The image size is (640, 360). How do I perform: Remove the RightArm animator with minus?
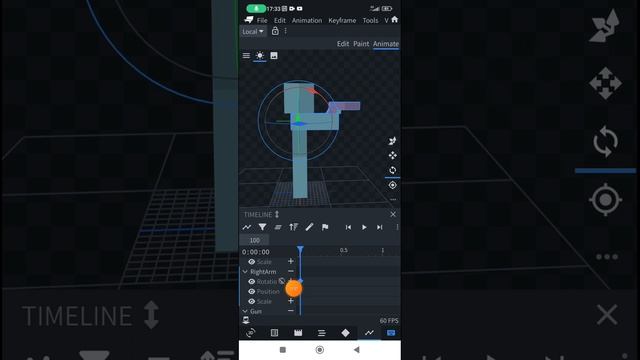click(x=291, y=271)
